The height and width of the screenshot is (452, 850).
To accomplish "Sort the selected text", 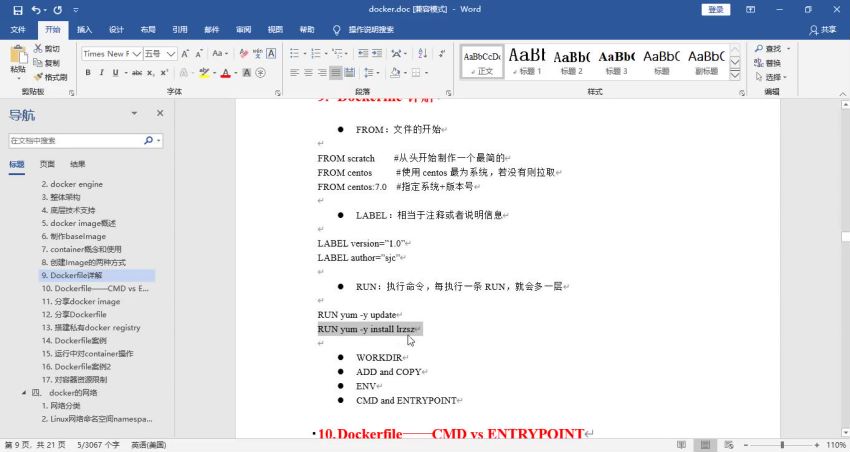I will (x=423, y=54).
